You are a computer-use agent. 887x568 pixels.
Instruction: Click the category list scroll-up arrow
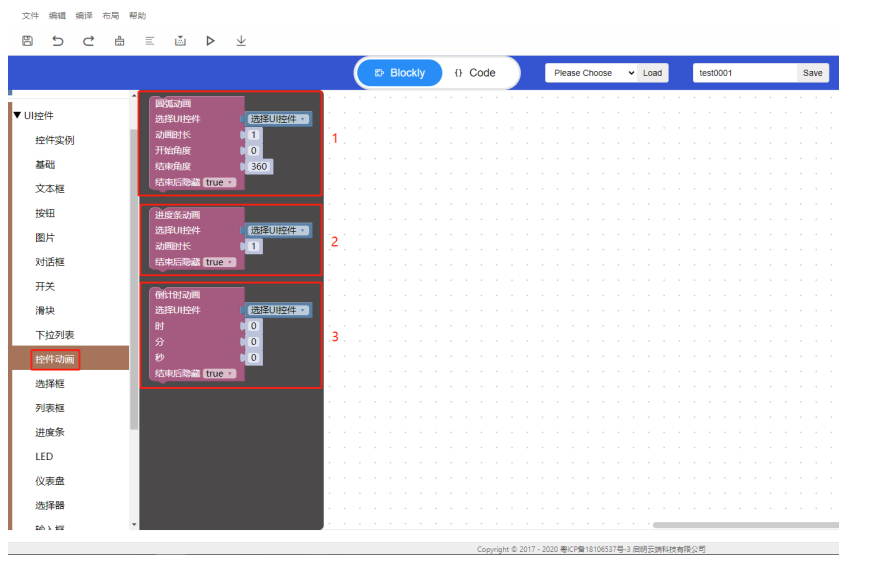coord(134,96)
